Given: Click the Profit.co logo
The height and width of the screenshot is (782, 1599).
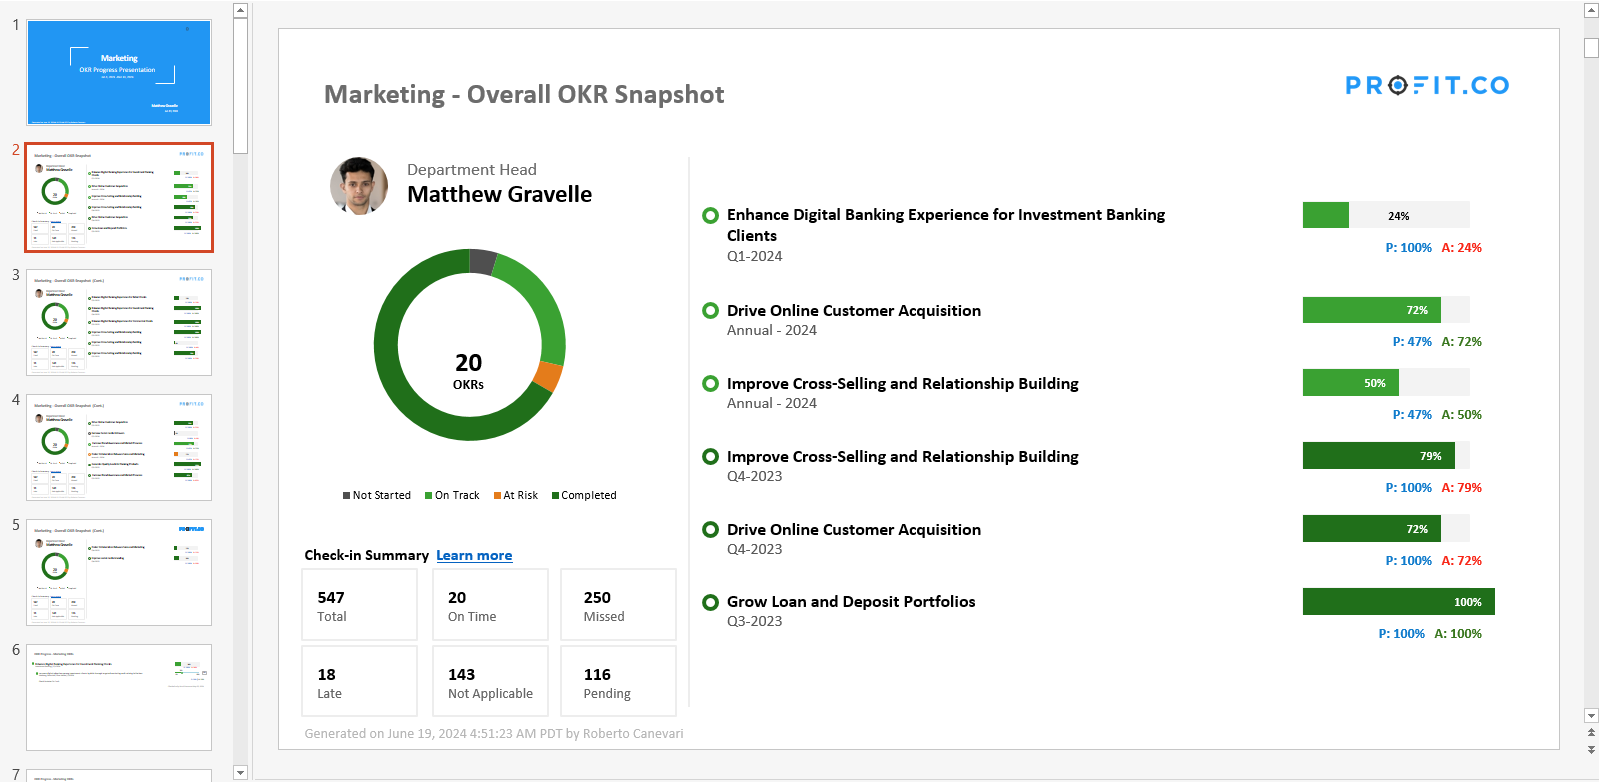Looking at the screenshot, I should click(1427, 86).
